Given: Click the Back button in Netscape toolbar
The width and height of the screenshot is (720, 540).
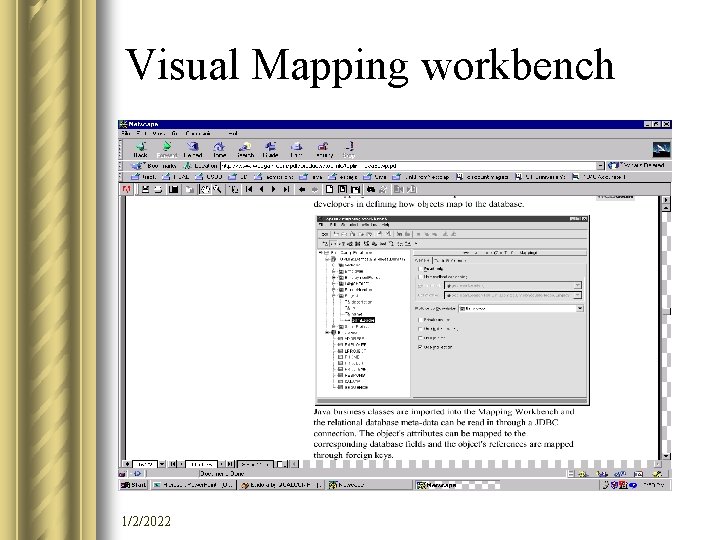Looking at the screenshot, I should 140,150.
